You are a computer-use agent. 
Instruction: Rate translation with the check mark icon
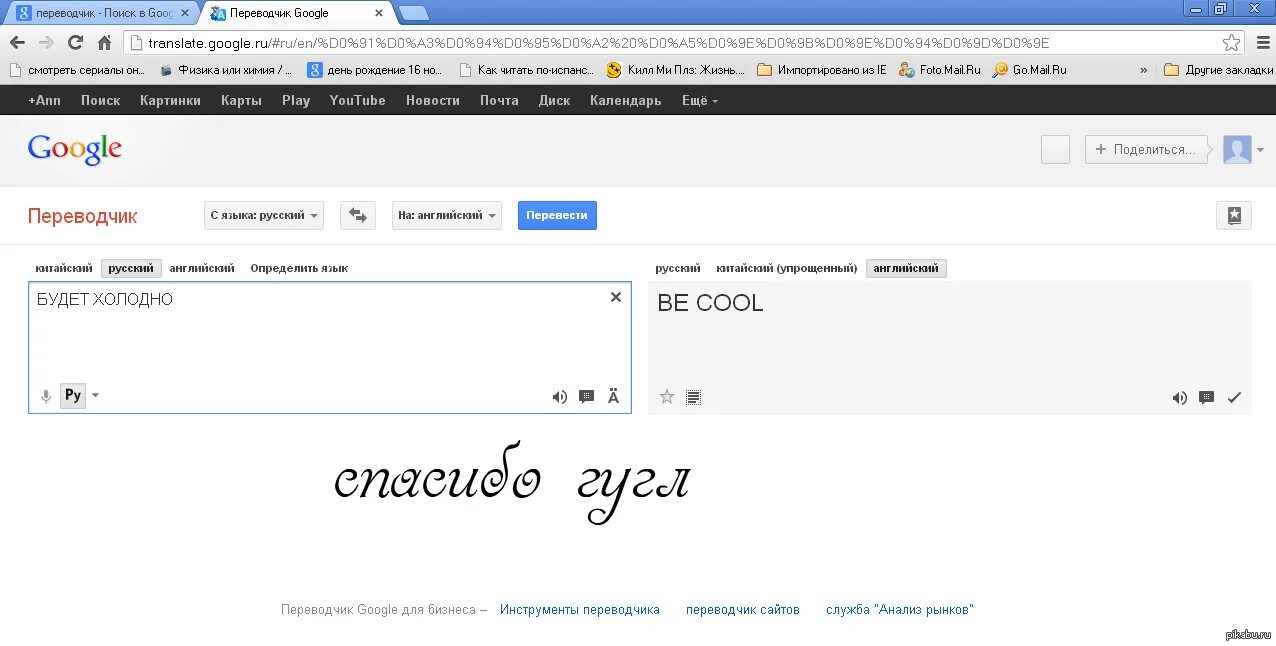1234,398
